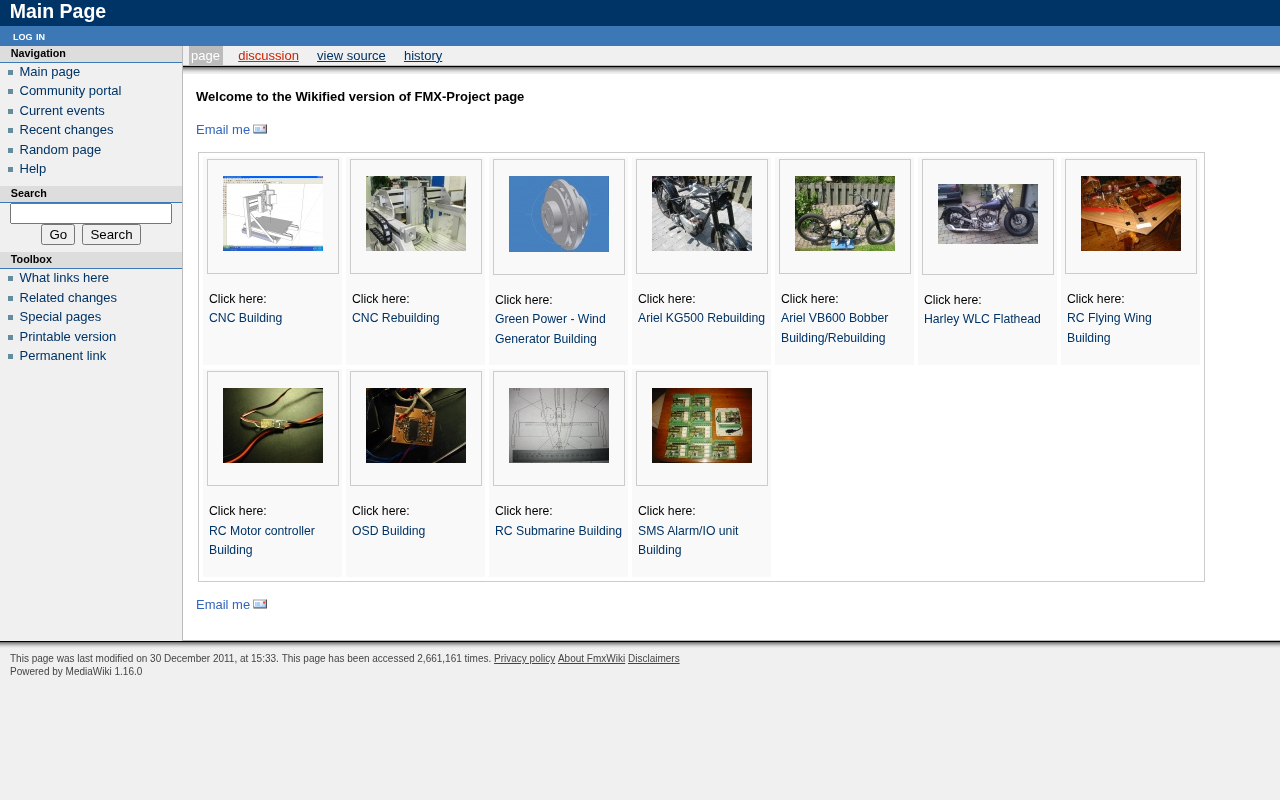Screen dimensions: 1280x800
Task: Select Printable version in Toolbox
Action: tap(67, 337)
